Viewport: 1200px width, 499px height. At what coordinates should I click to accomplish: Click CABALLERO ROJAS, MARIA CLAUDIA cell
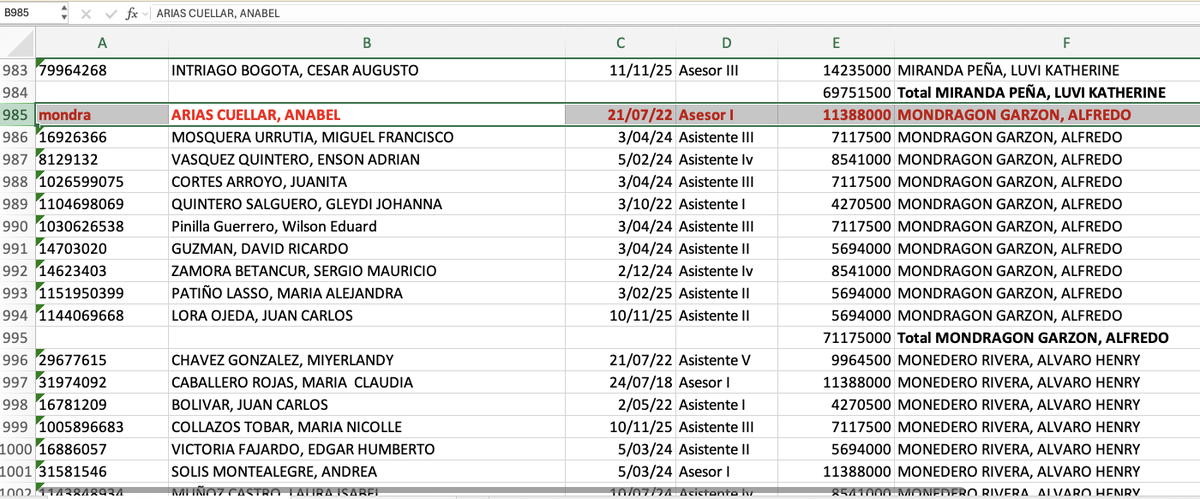(367, 382)
